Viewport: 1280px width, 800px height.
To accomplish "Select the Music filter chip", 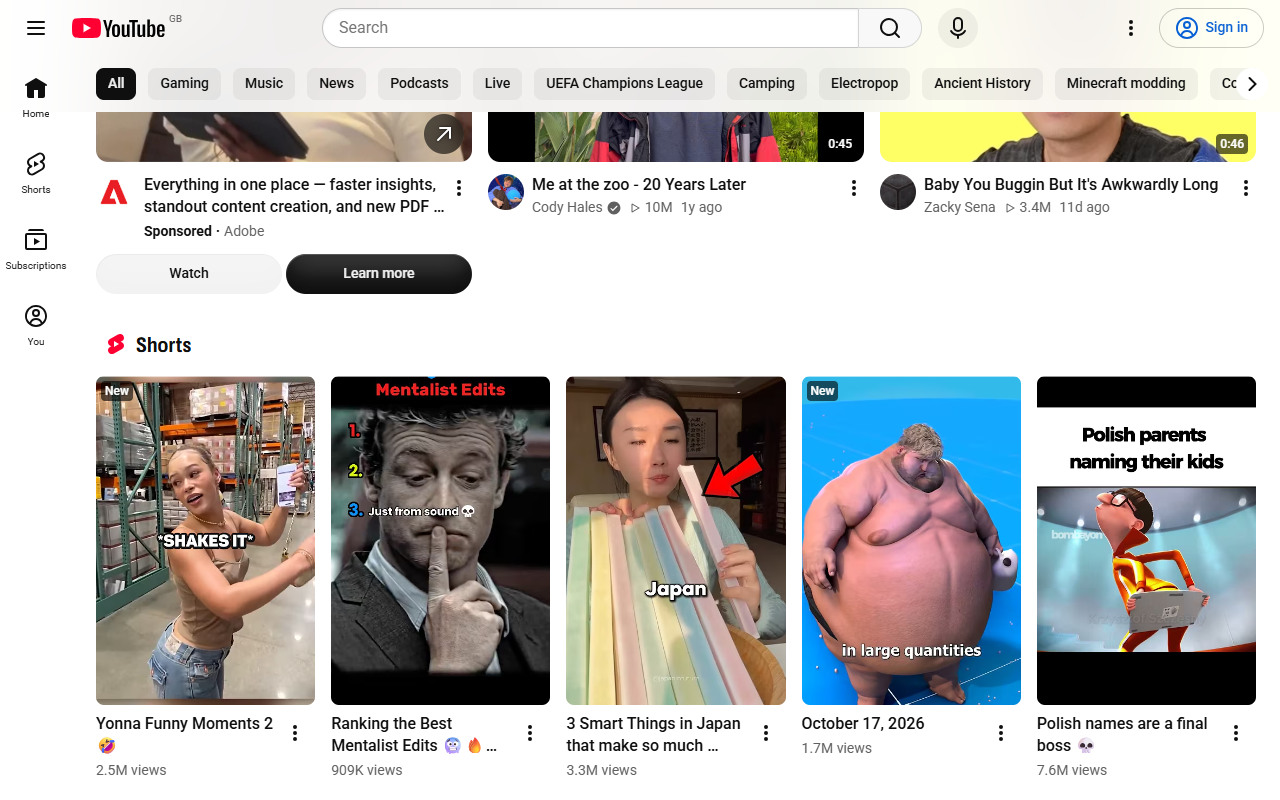I will [264, 84].
